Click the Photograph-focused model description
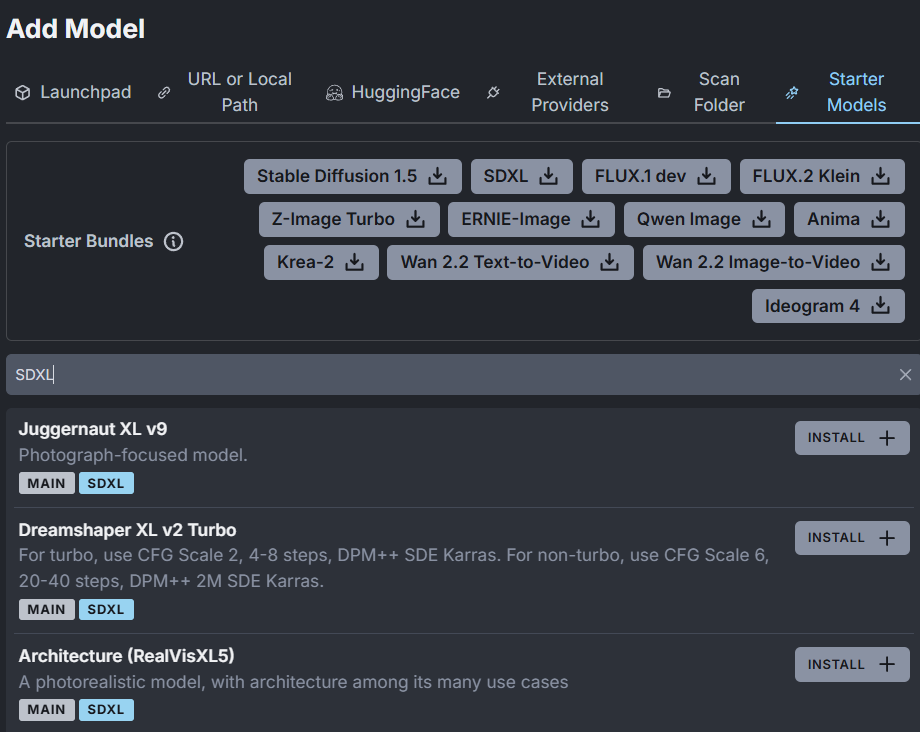Viewport: 920px width, 732px height. coord(133,455)
